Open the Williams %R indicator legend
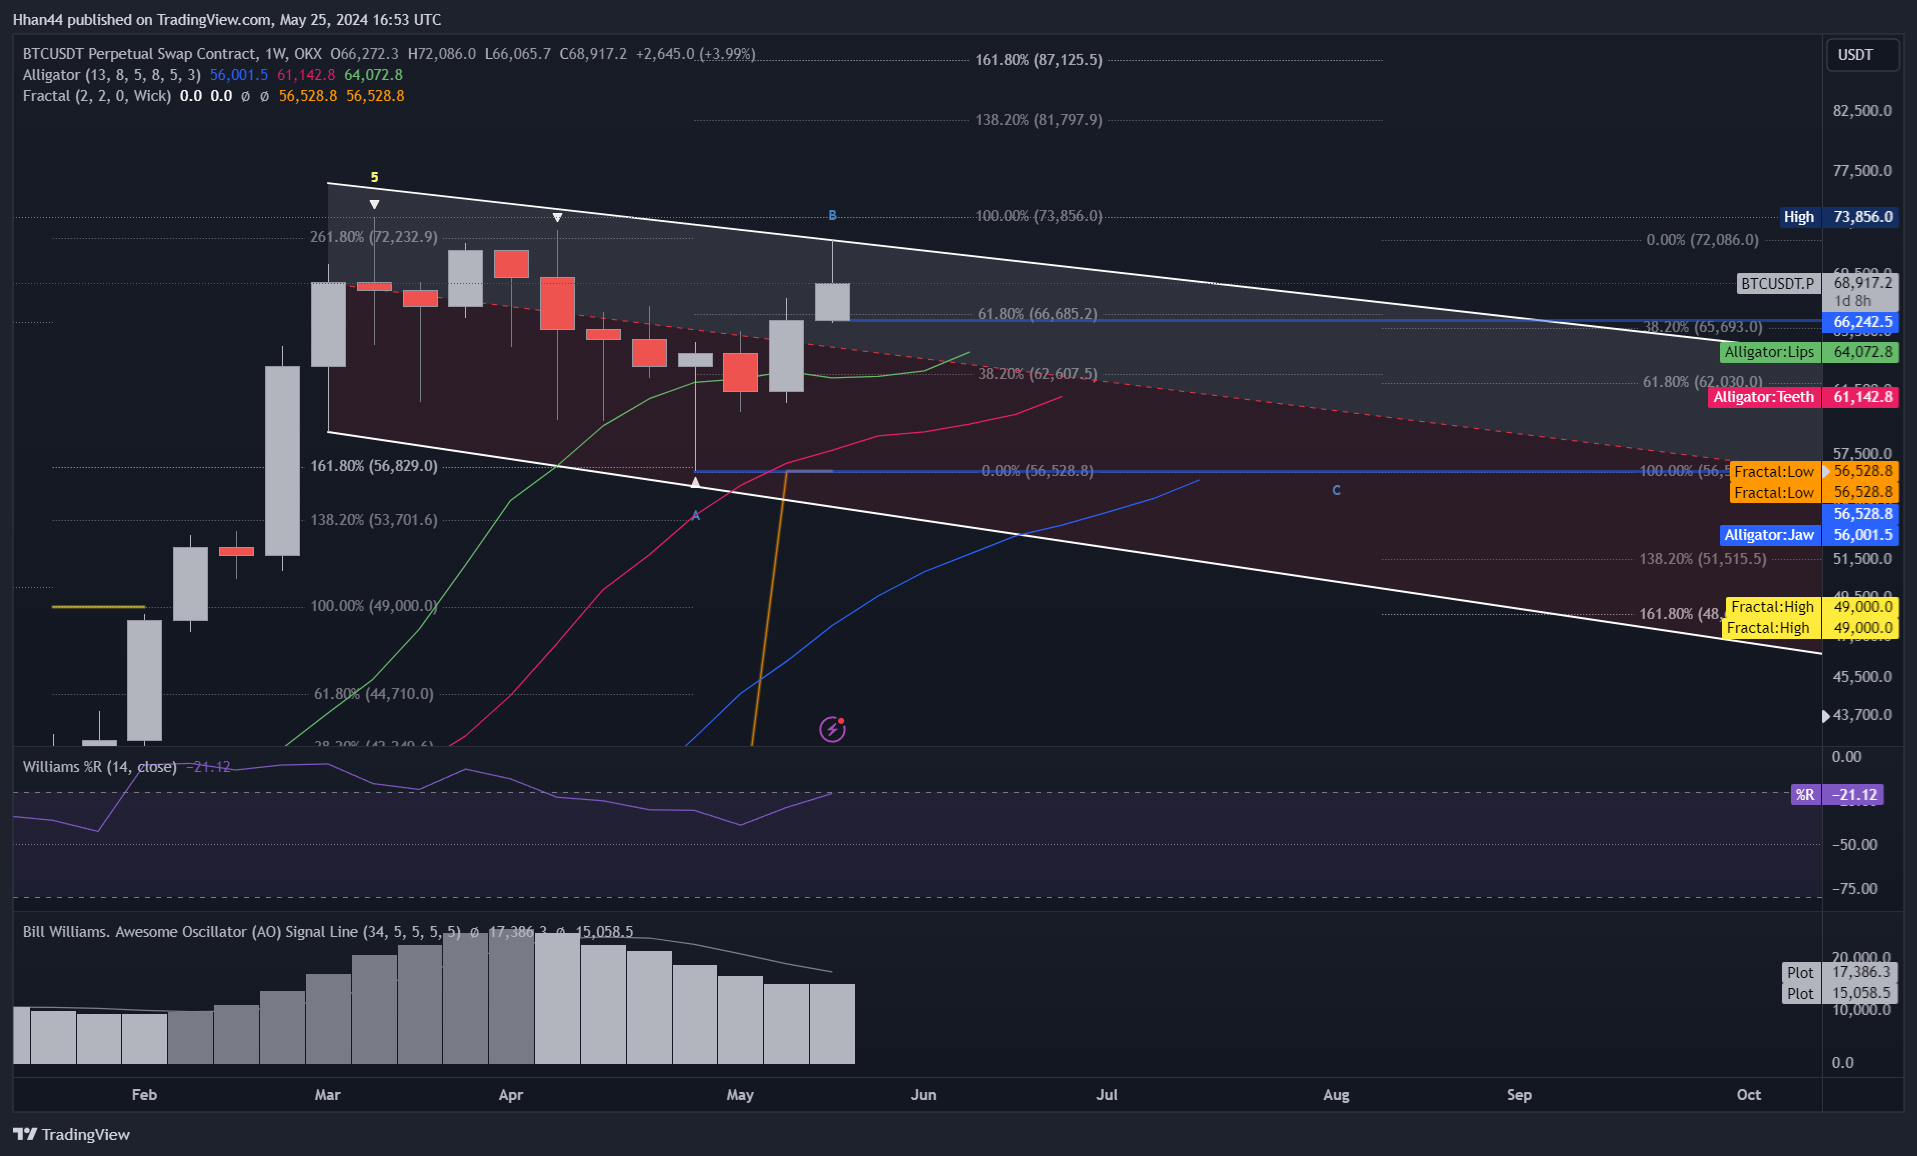This screenshot has width=1917, height=1156. 100,767
